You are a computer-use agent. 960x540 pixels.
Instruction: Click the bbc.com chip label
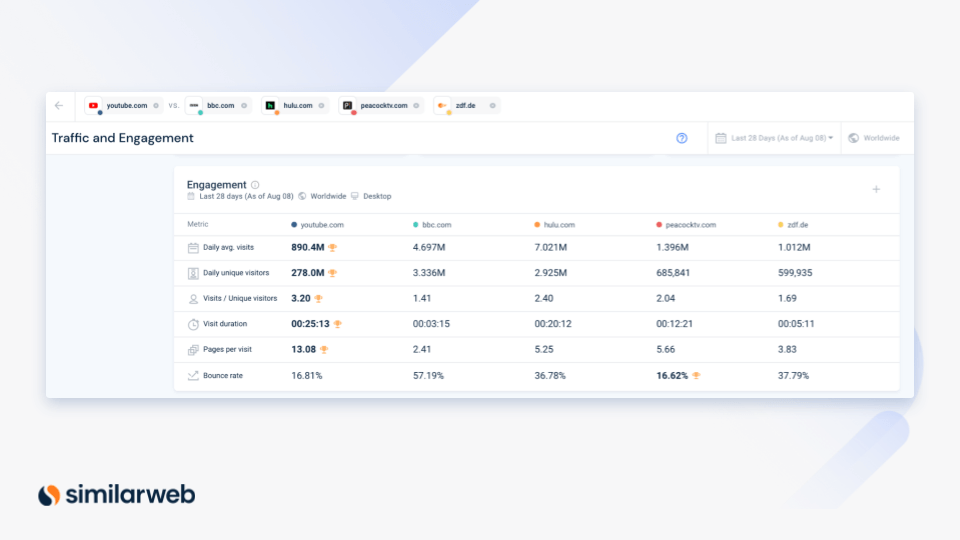(x=220, y=105)
